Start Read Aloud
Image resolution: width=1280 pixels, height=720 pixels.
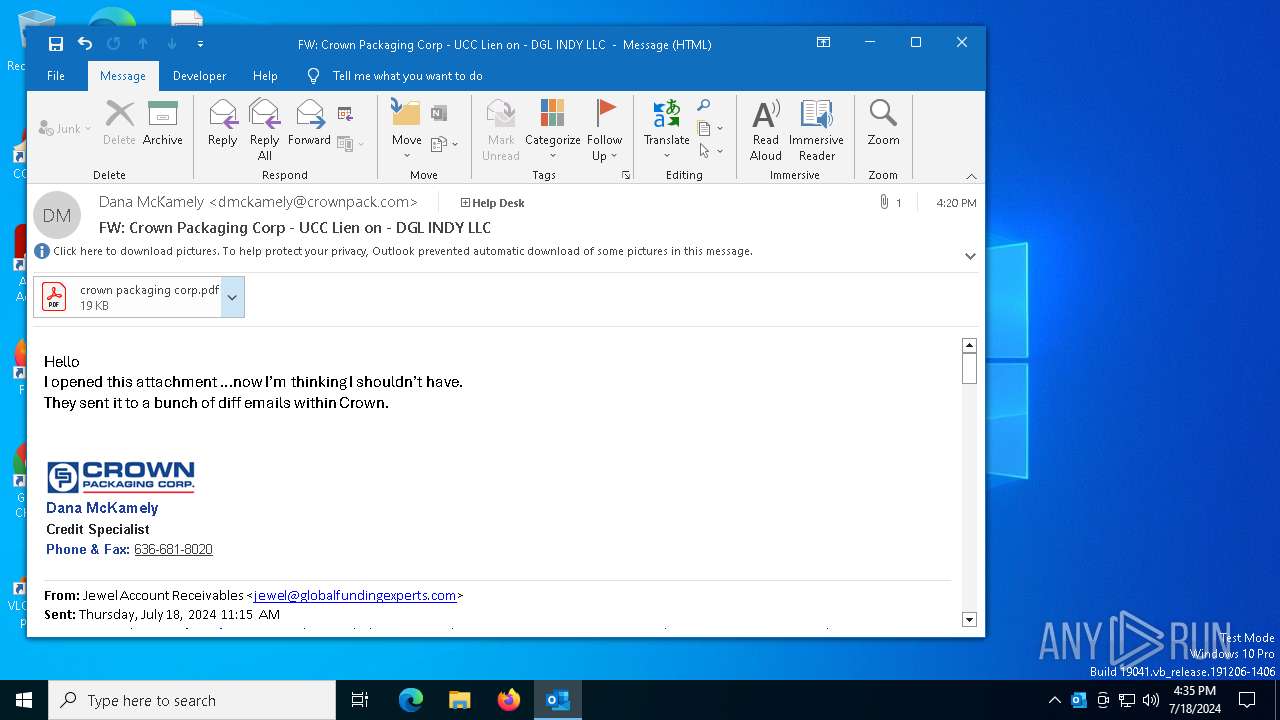click(766, 130)
